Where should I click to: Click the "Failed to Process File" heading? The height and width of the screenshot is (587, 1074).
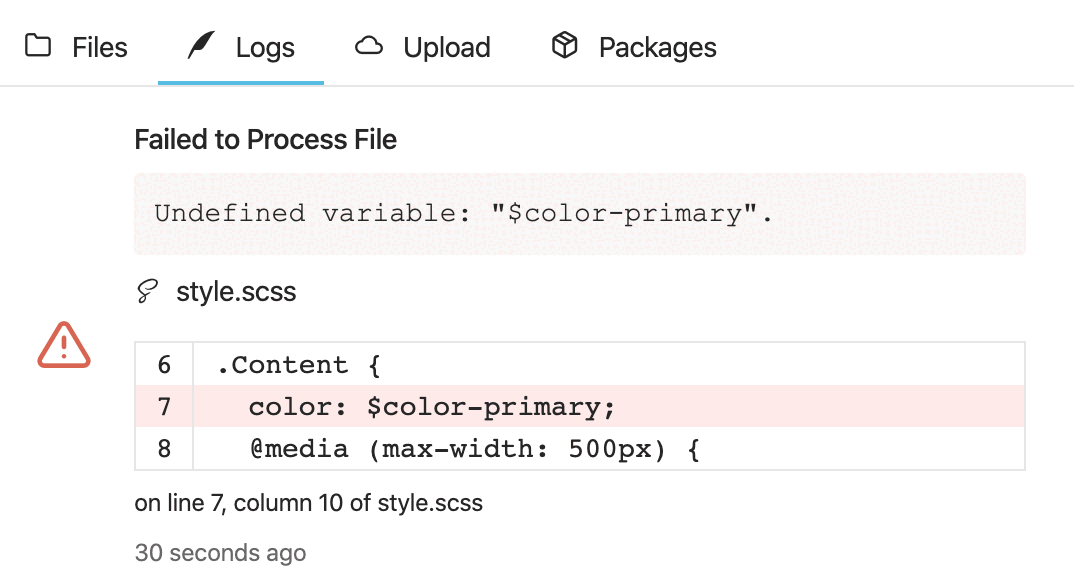(265, 140)
